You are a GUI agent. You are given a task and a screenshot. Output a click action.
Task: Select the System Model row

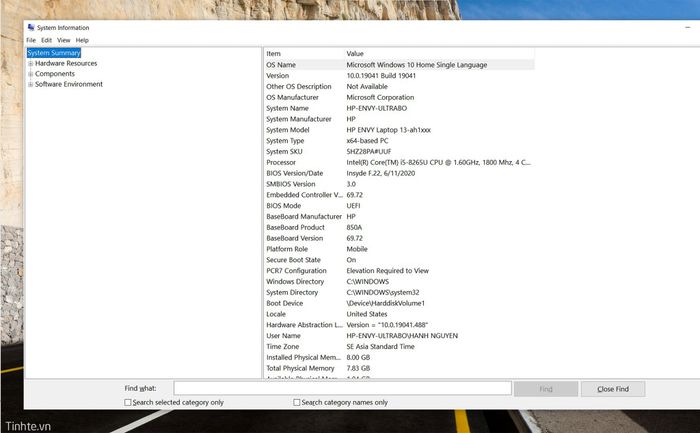[399, 130]
